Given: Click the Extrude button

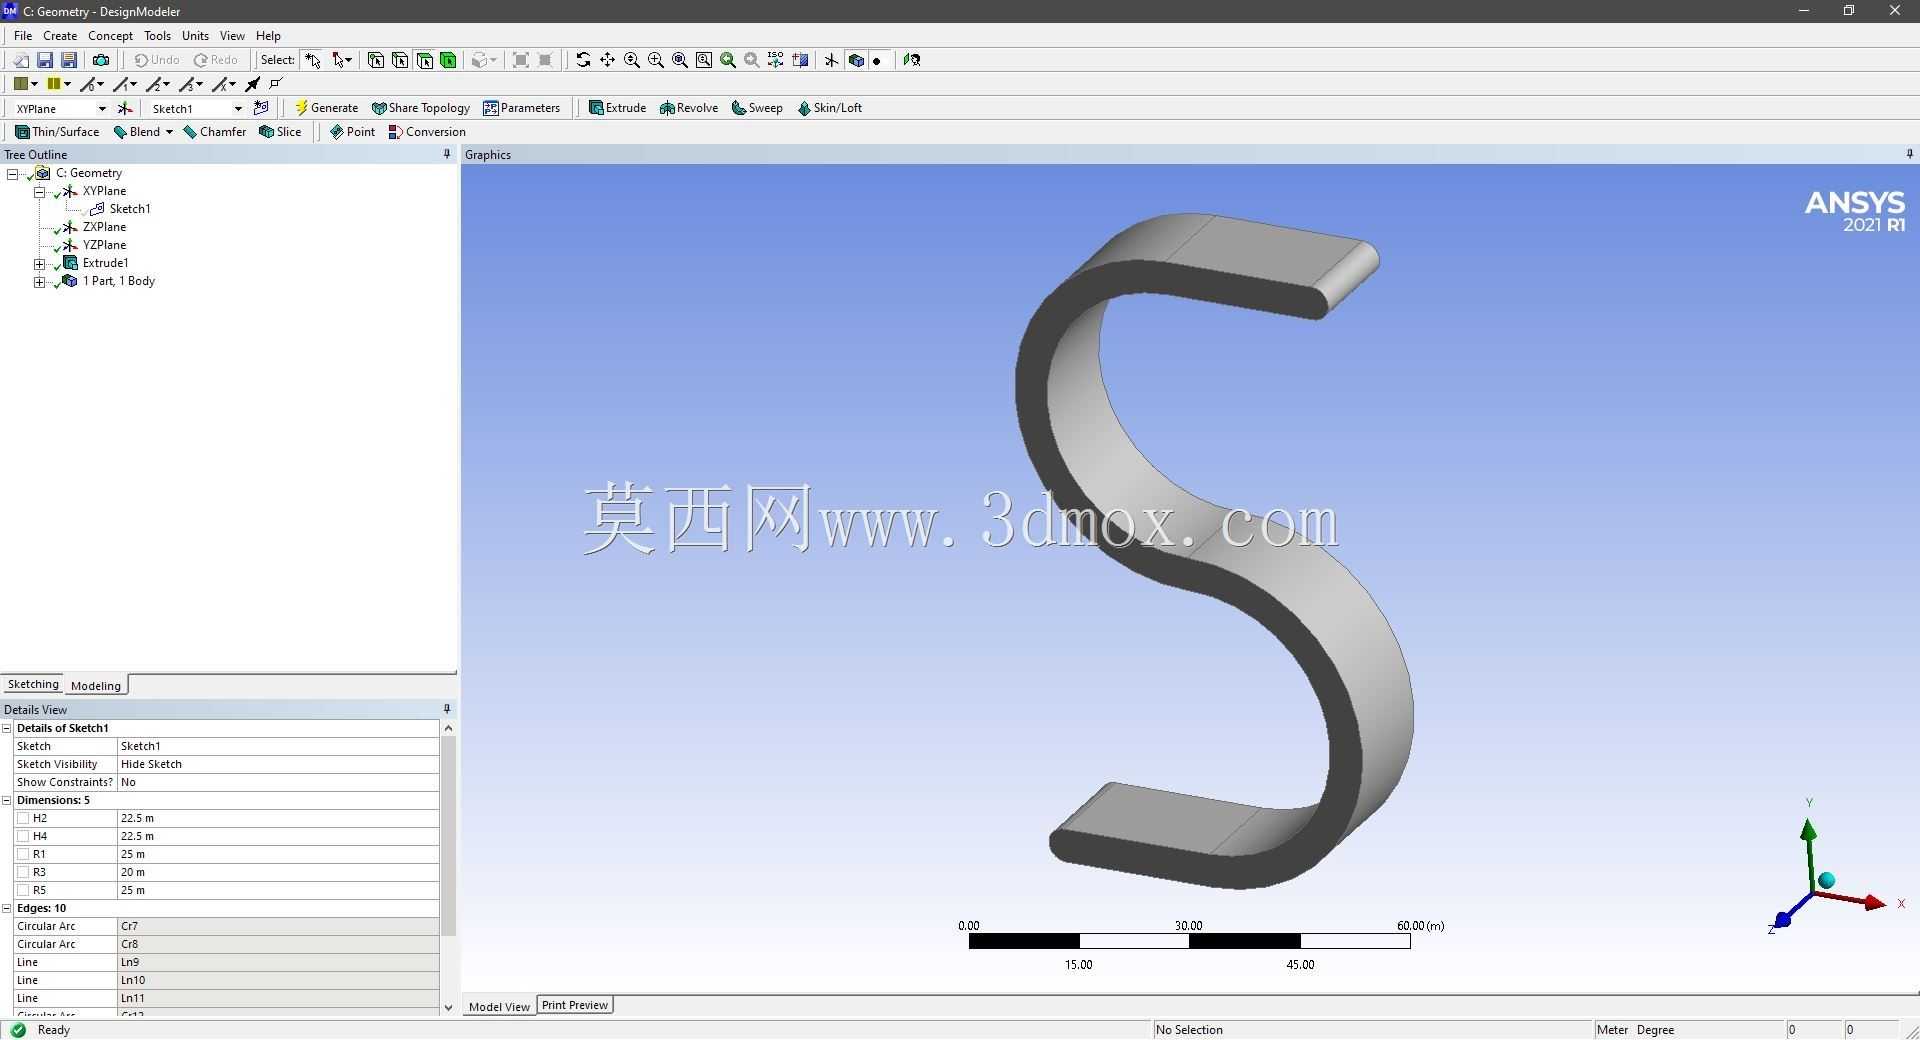Looking at the screenshot, I should pos(618,108).
